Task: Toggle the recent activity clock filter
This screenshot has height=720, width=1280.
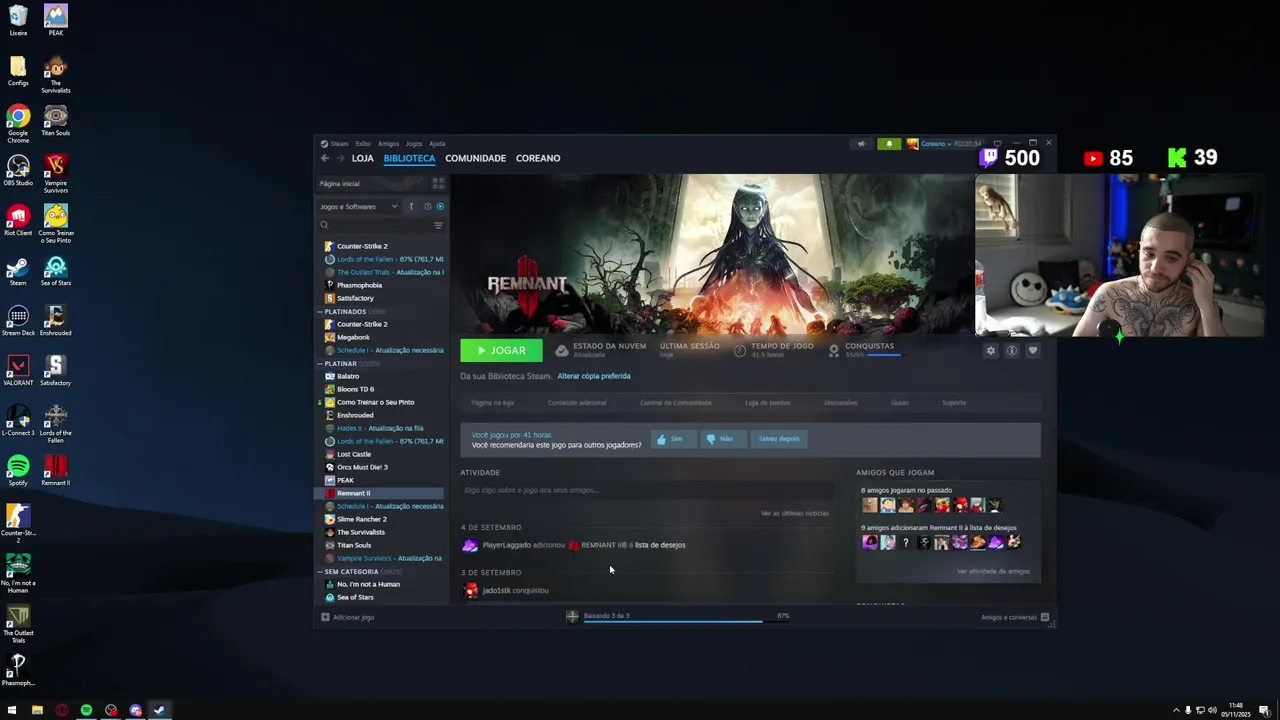Action: click(427, 206)
